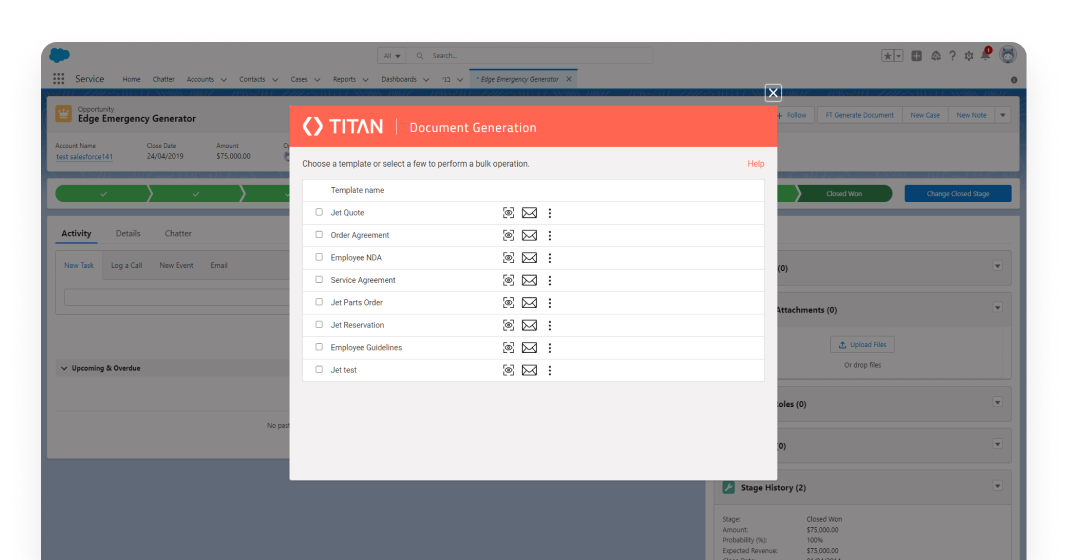
Task: Open the search scope All dropdown
Action: coord(392,56)
